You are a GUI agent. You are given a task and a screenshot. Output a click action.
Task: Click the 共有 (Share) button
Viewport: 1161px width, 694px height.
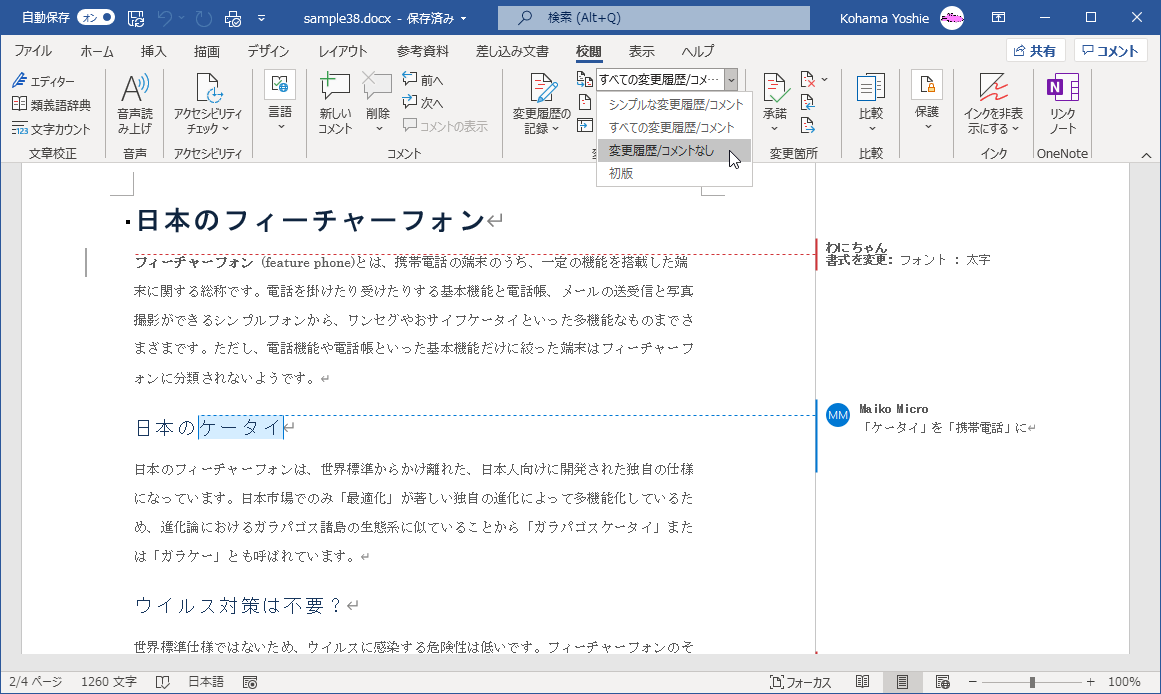[x=1035, y=51]
